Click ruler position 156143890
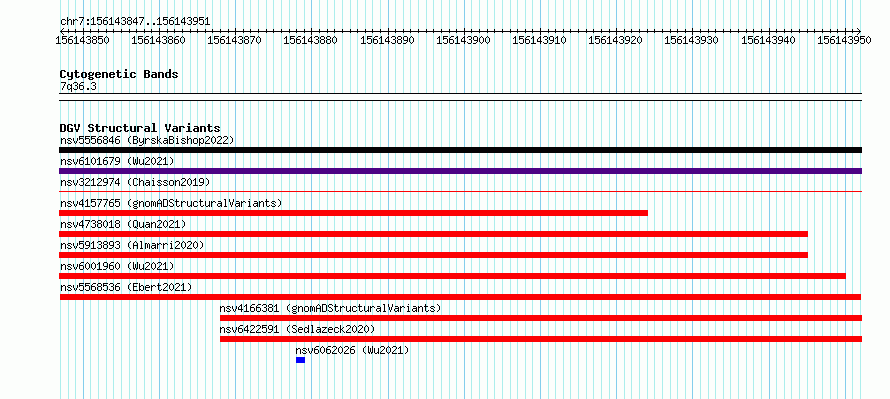The image size is (890, 399). [388, 40]
